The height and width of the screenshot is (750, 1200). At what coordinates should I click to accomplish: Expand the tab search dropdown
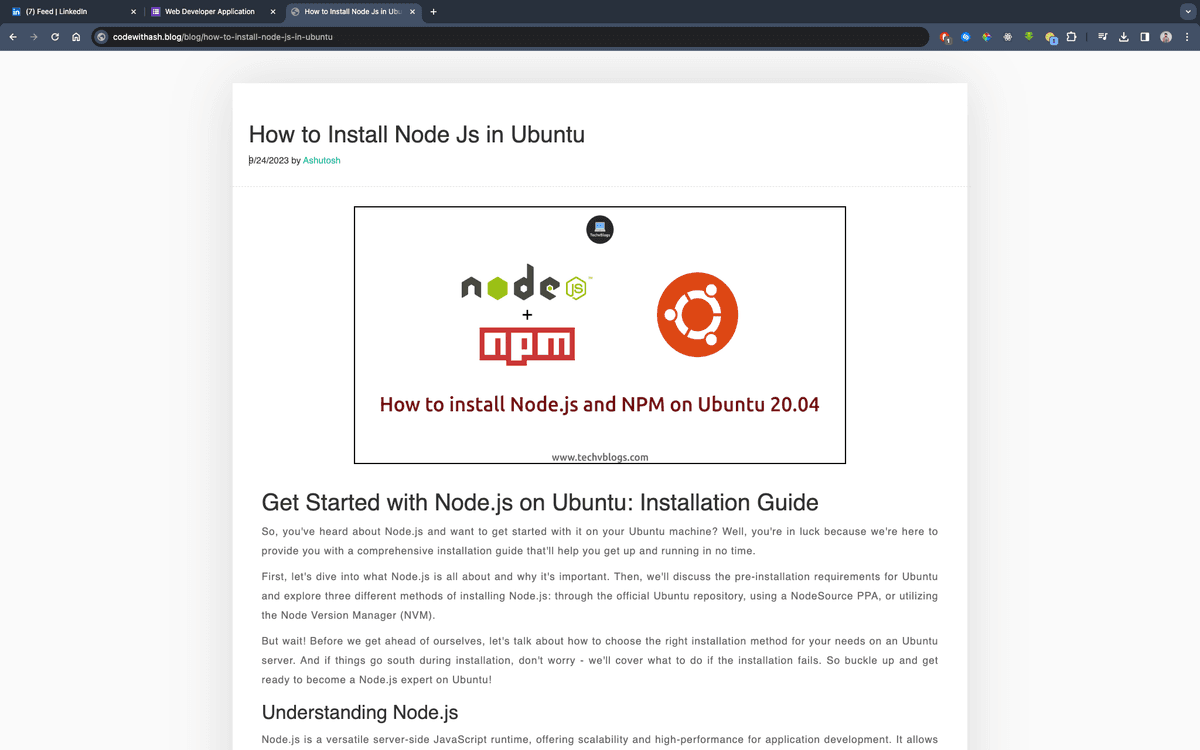pos(1186,12)
